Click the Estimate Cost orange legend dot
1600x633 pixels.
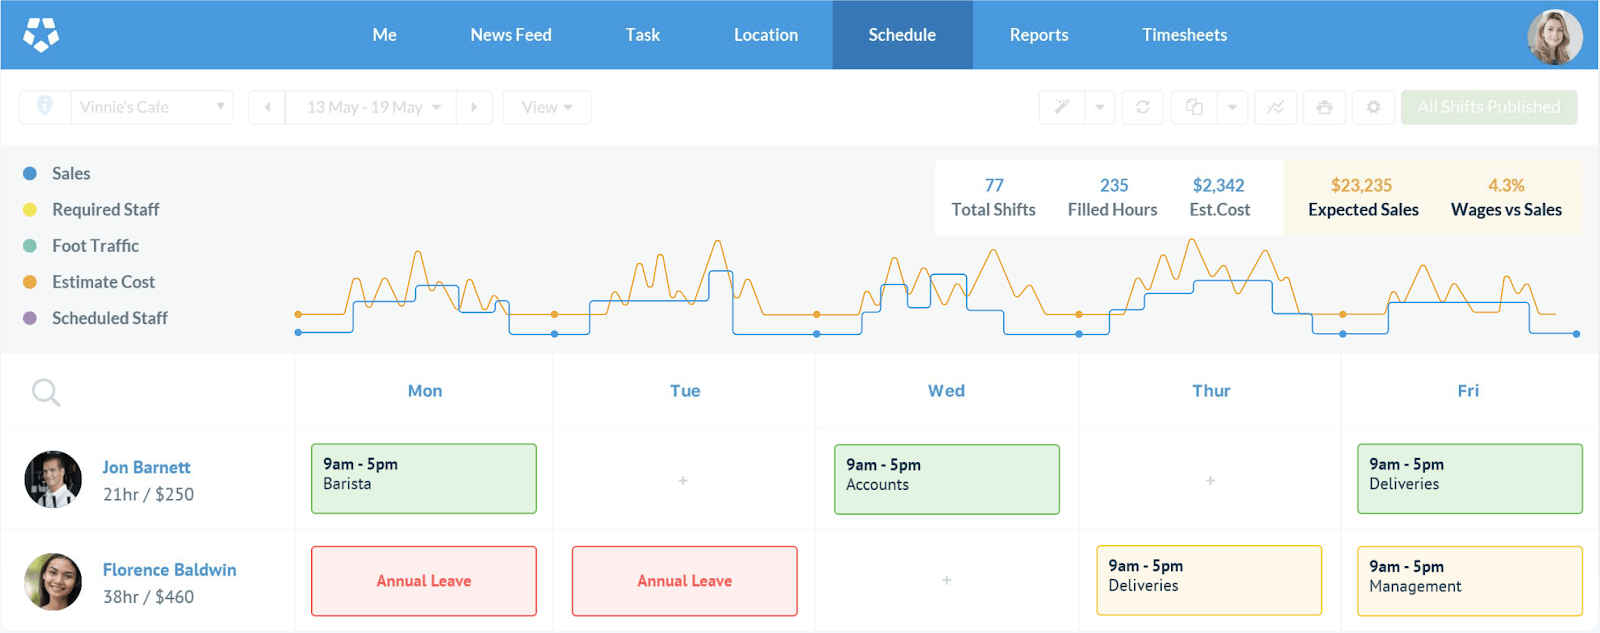point(30,282)
